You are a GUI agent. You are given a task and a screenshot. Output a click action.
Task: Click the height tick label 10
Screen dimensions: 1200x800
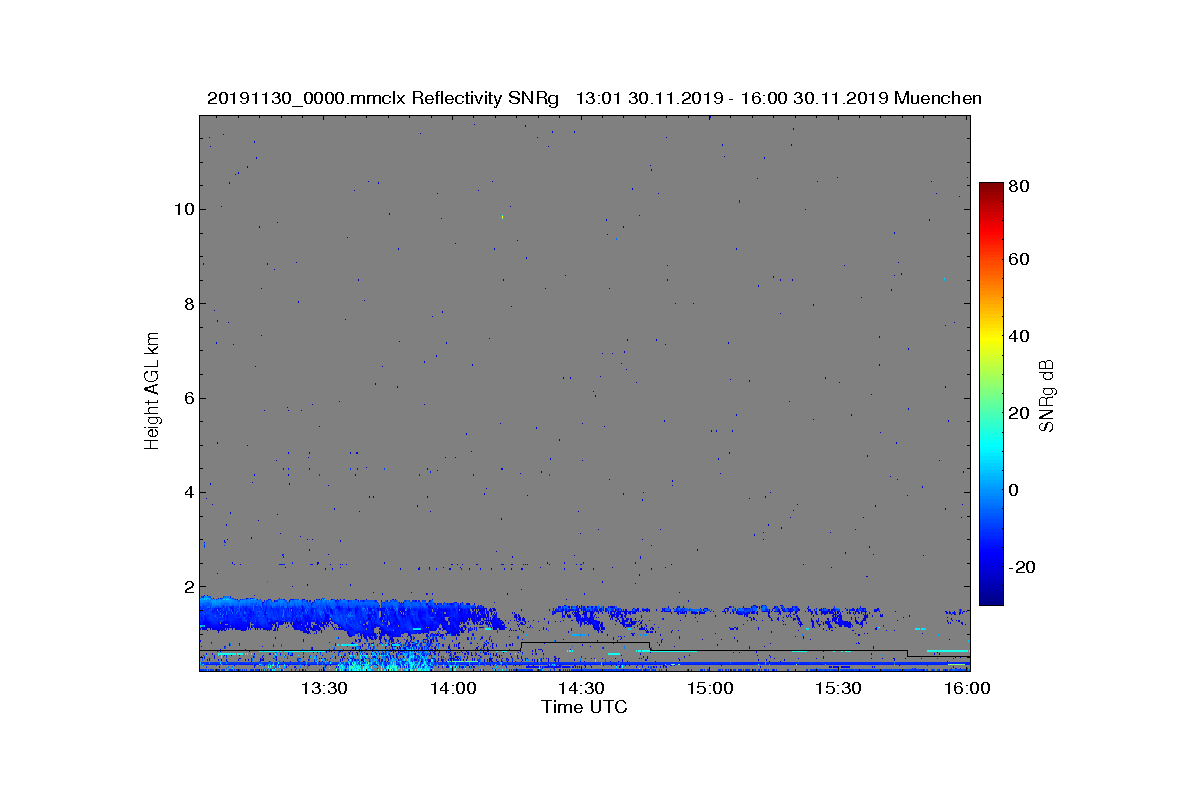183,209
